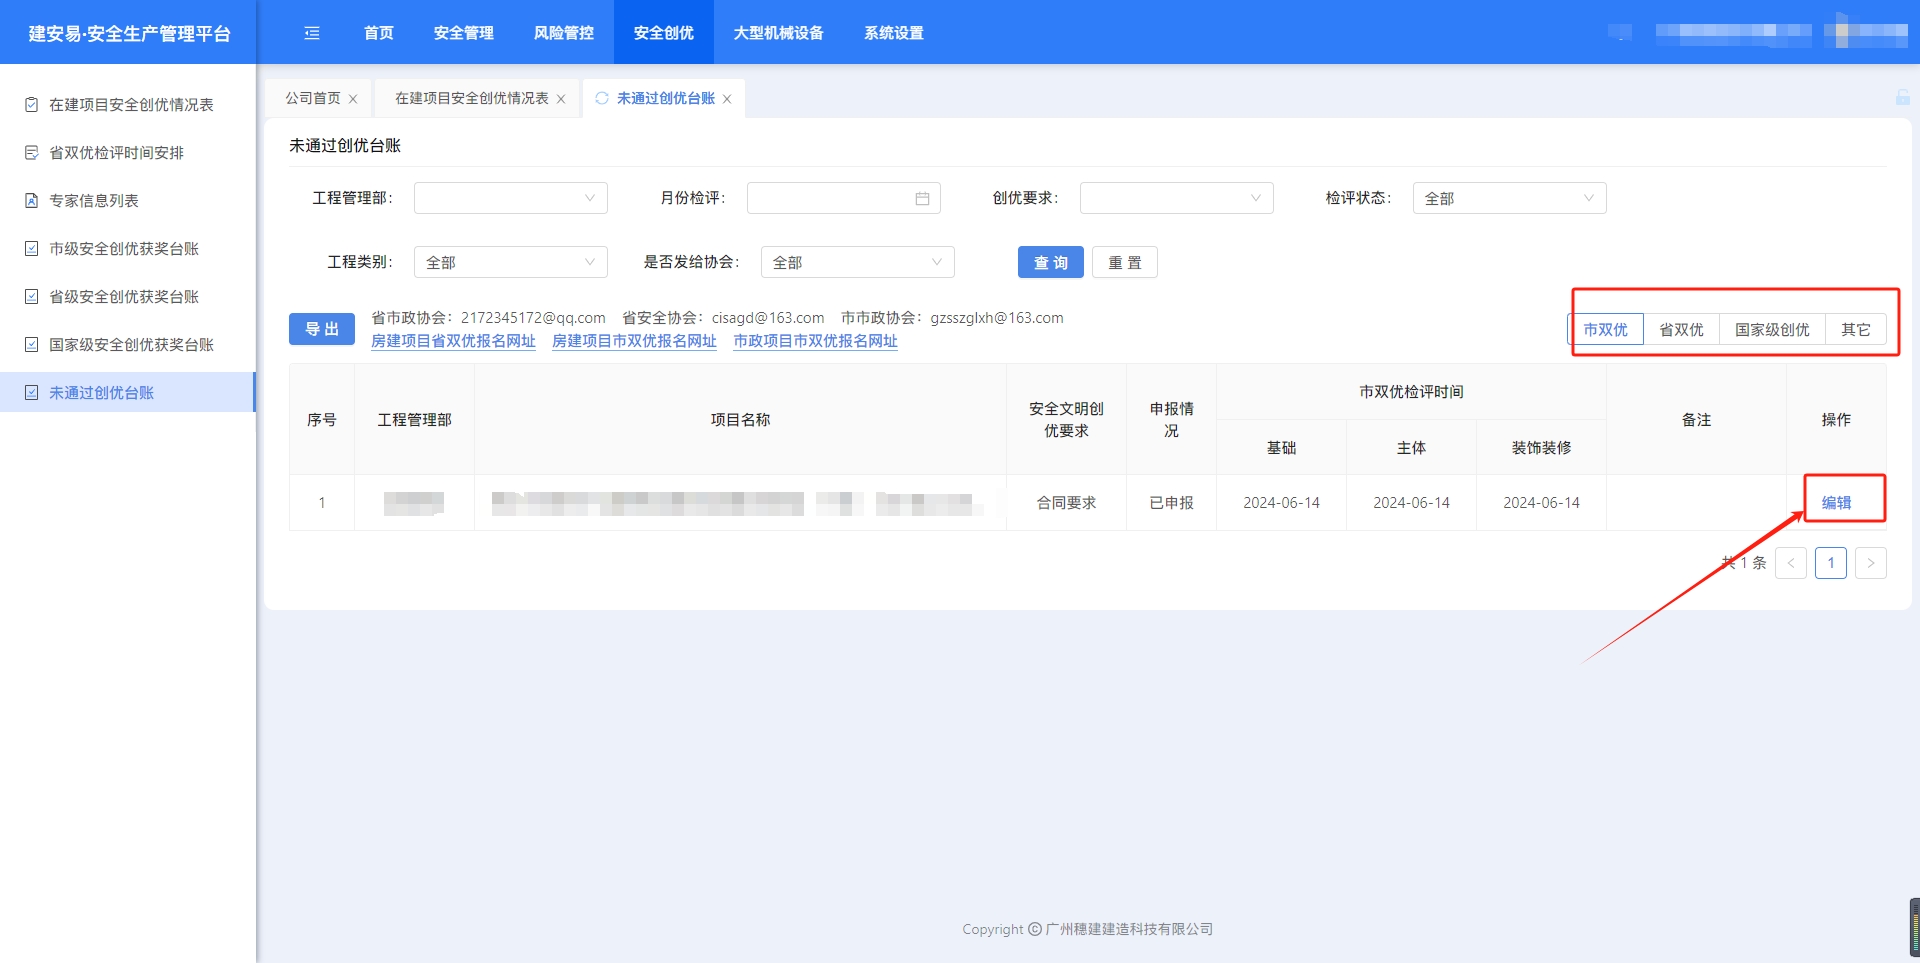Close the 公司首页 tab

point(353,99)
